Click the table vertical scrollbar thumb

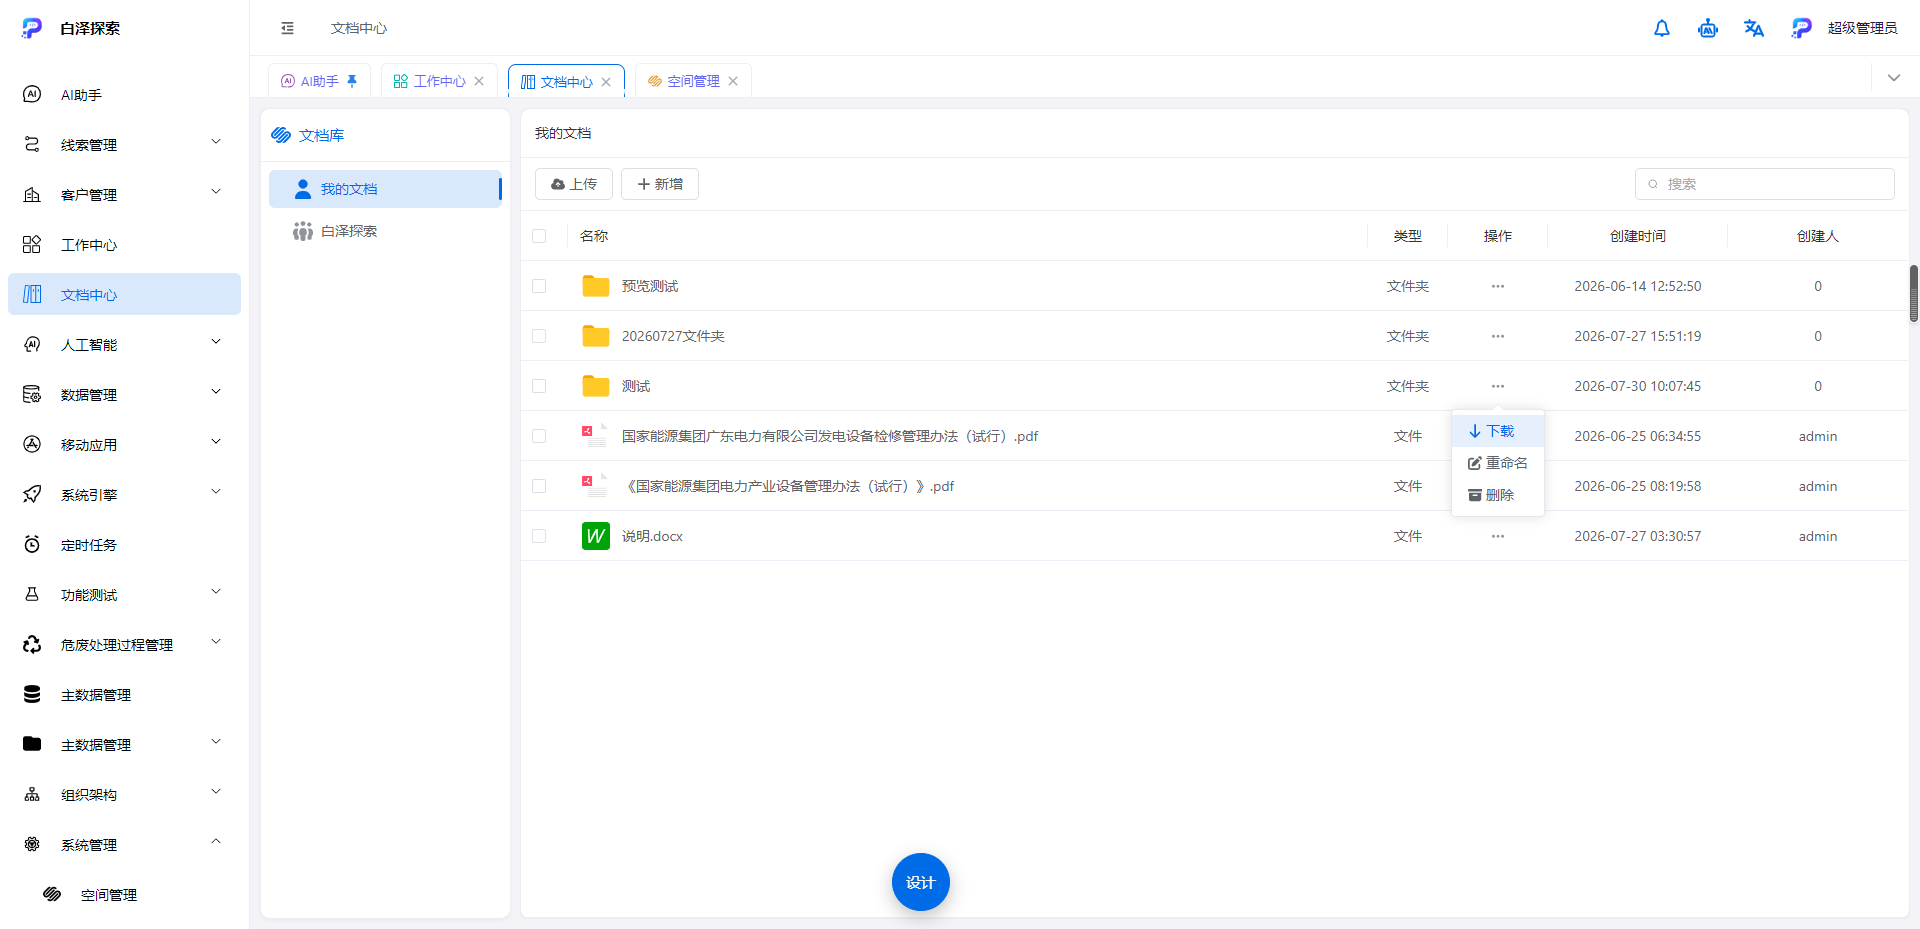pyautogui.click(x=1914, y=293)
